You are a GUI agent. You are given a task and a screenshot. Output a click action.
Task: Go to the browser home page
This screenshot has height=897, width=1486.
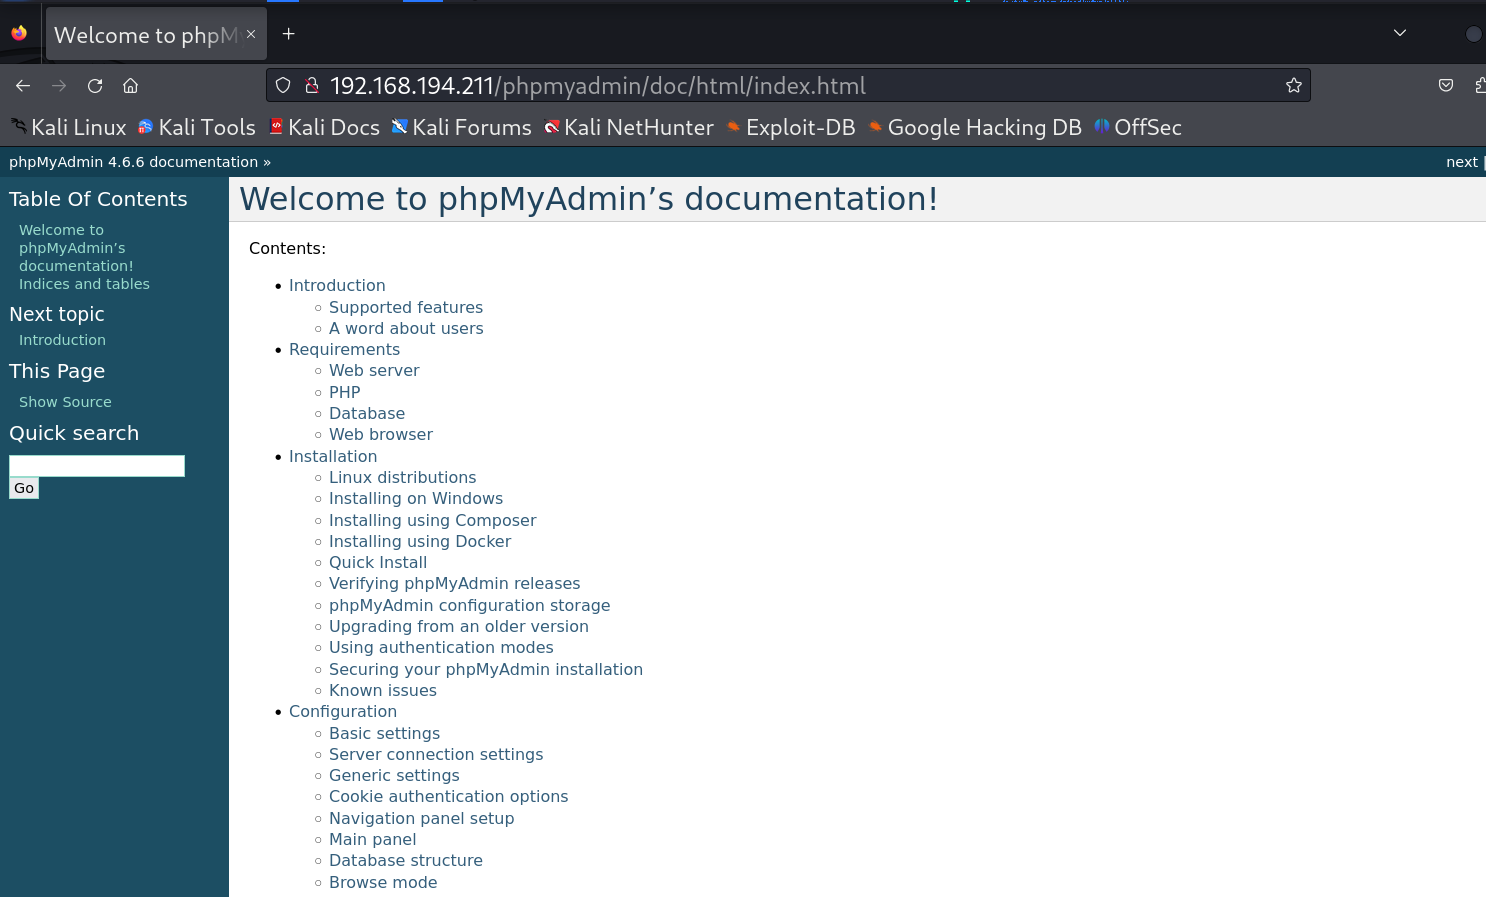click(130, 86)
